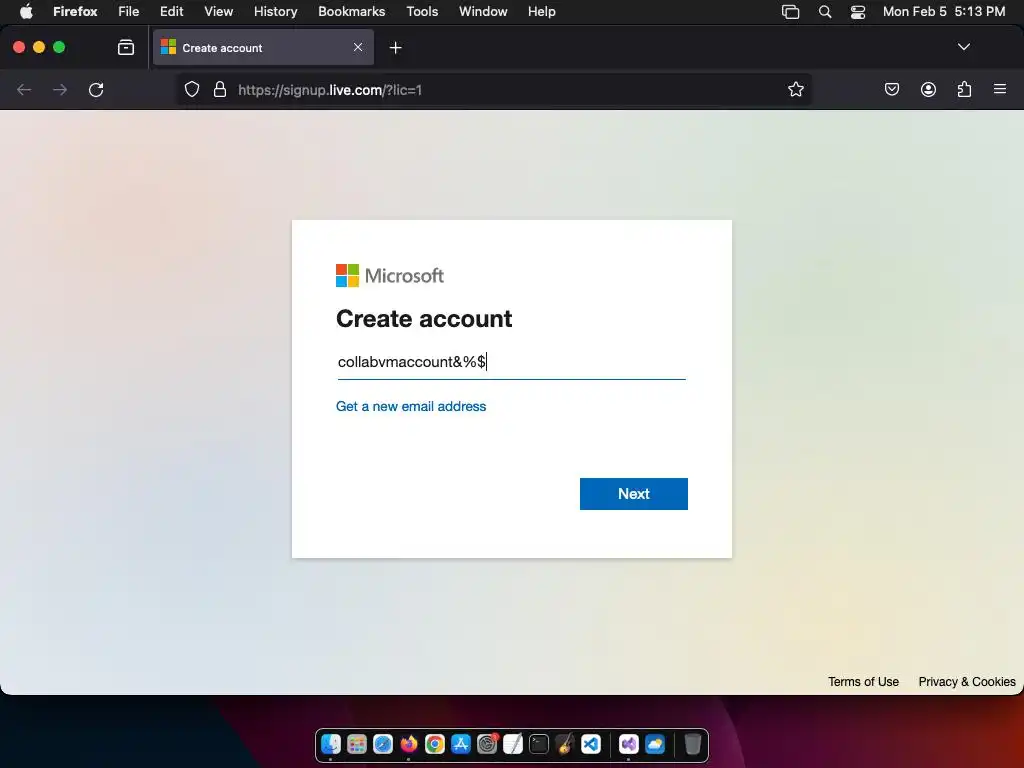Viewport: 1024px width, 768px height.
Task: Open Terms of Use link
Action: click(863, 682)
